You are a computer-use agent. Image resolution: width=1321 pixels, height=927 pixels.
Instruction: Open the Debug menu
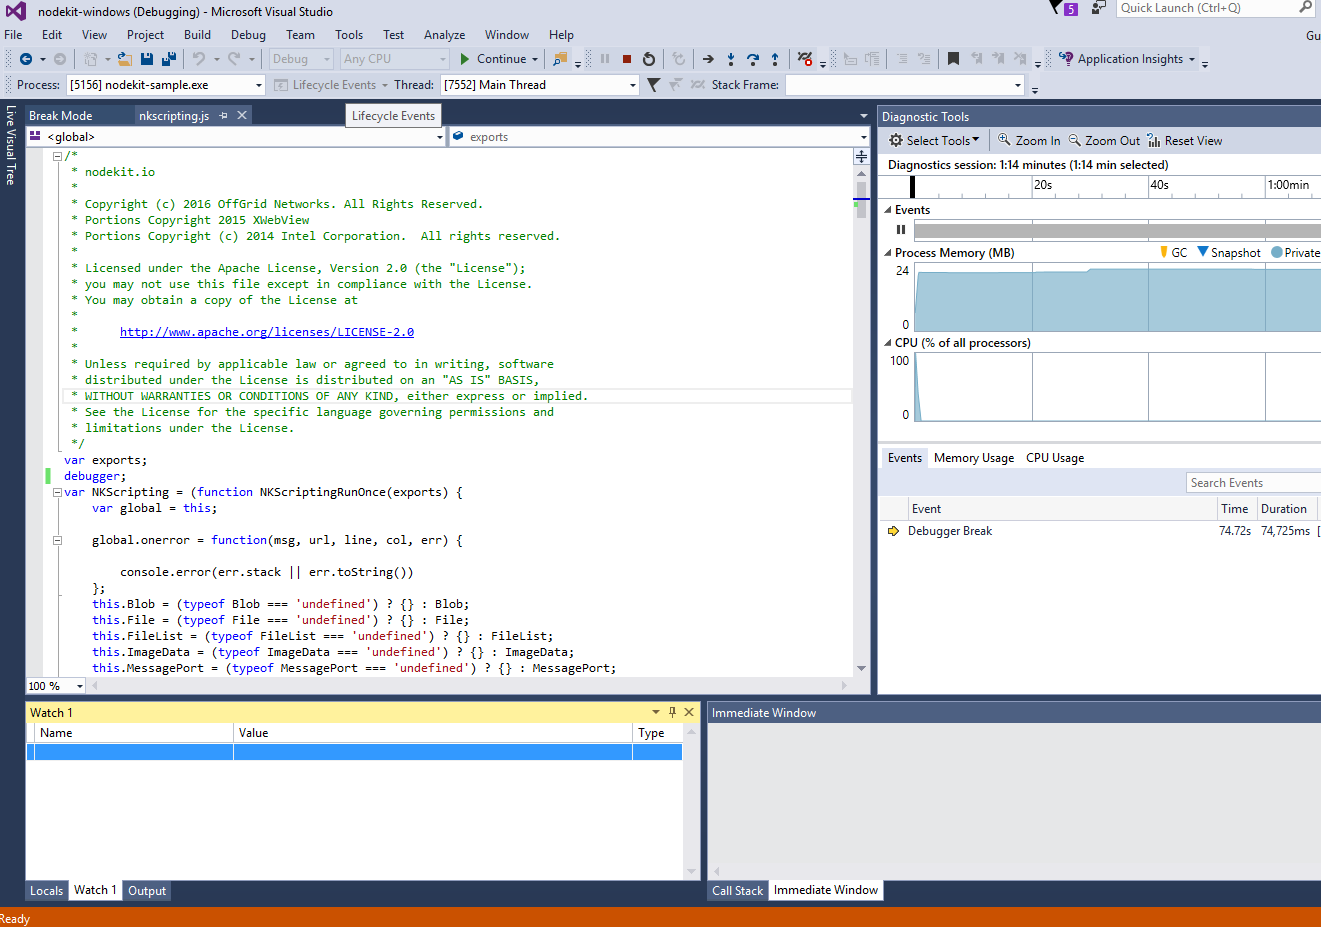(x=248, y=35)
